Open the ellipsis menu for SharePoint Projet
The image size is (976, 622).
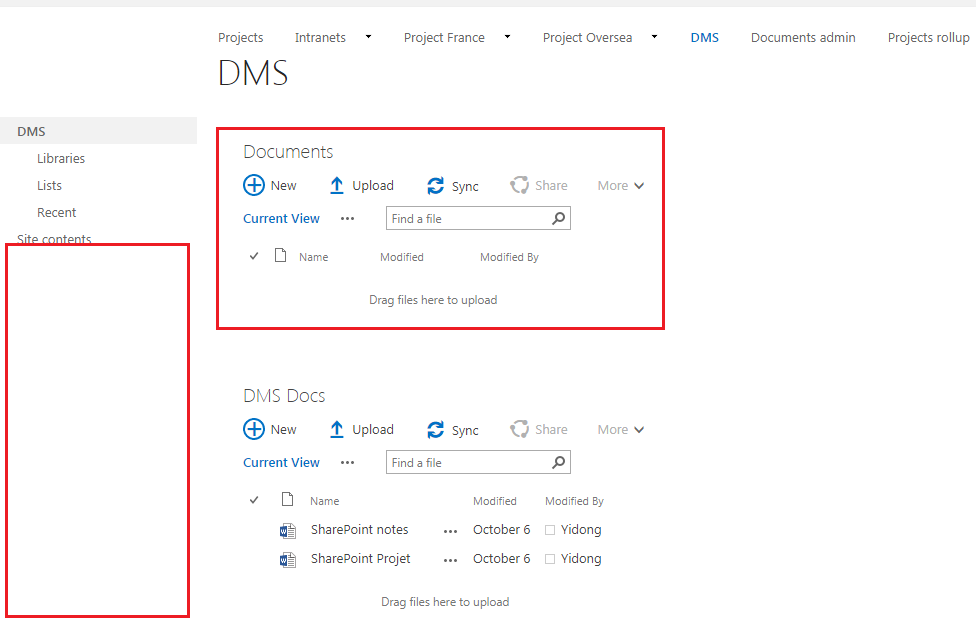[x=451, y=561]
